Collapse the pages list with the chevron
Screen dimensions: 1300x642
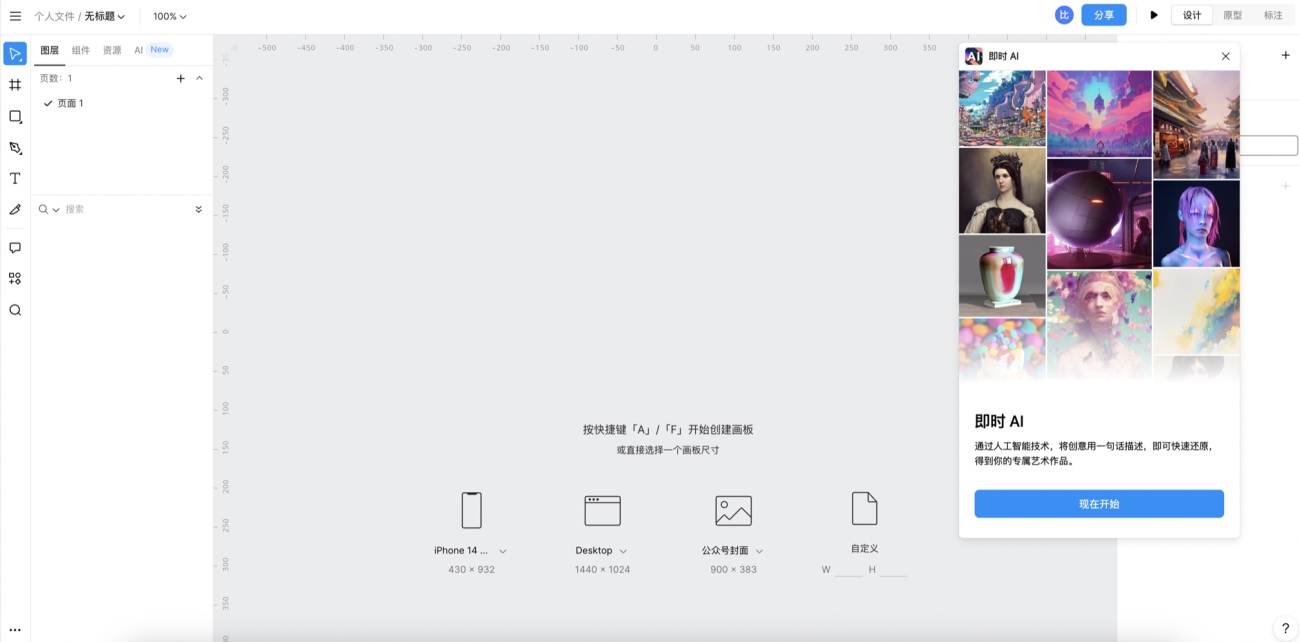[199, 78]
